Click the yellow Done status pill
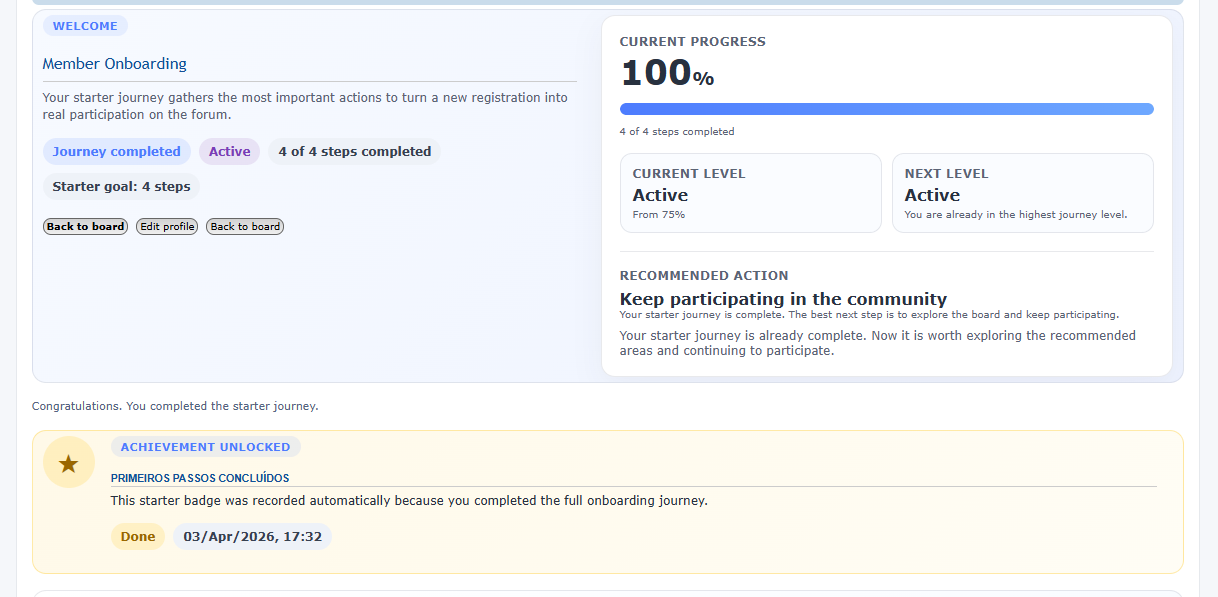Screen dimensions: 1218x597 click(138, 537)
